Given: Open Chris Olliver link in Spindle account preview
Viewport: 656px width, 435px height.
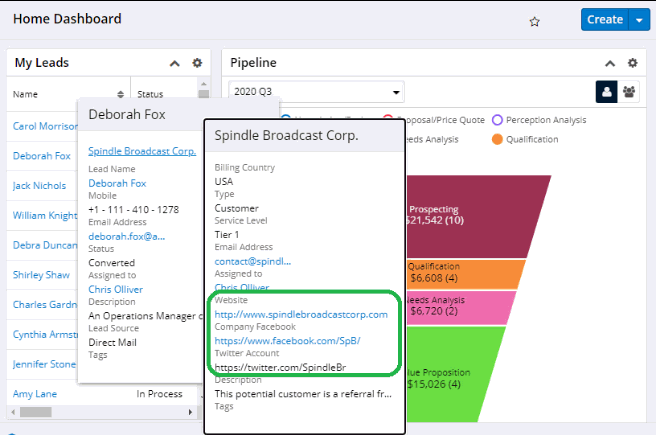Looking at the screenshot, I should 242,287.
